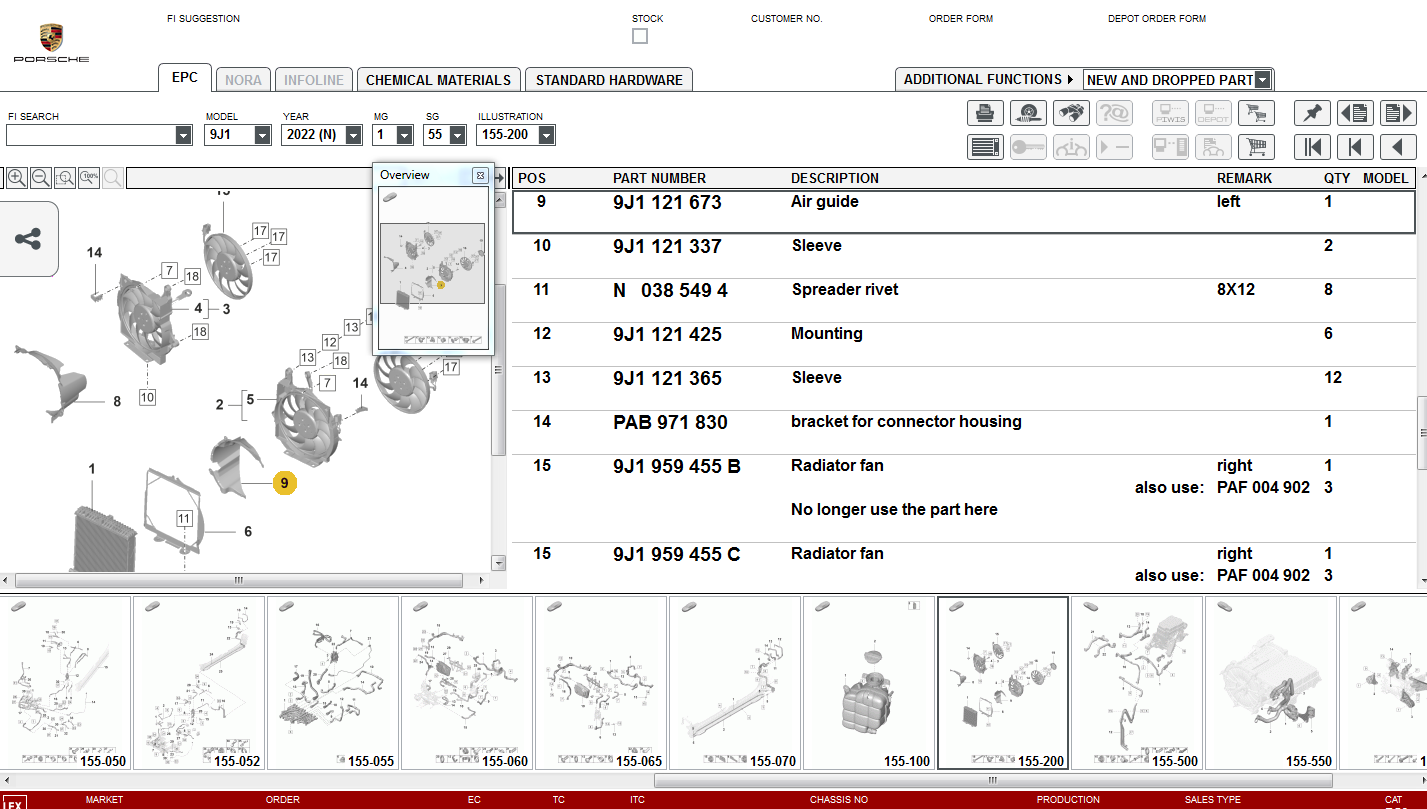Click the previous page arrow icon
The image size is (1427, 809).
[1398, 146]
